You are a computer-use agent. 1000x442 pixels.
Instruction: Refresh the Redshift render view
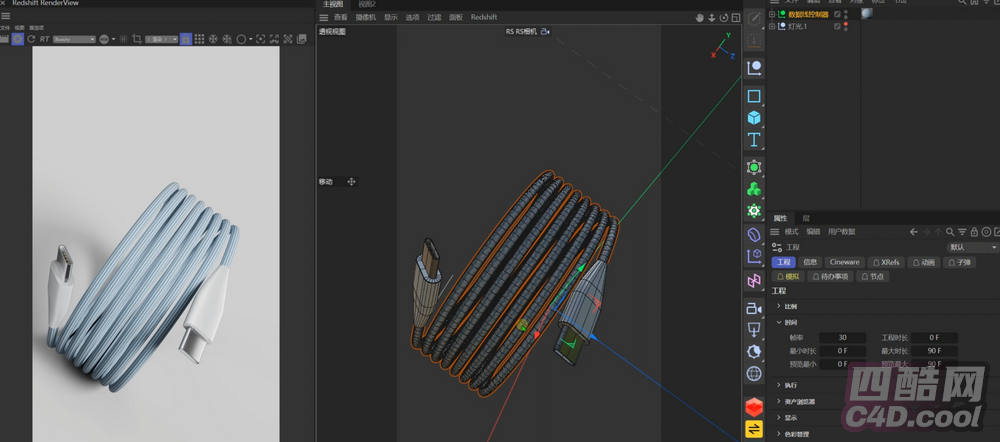31,38
